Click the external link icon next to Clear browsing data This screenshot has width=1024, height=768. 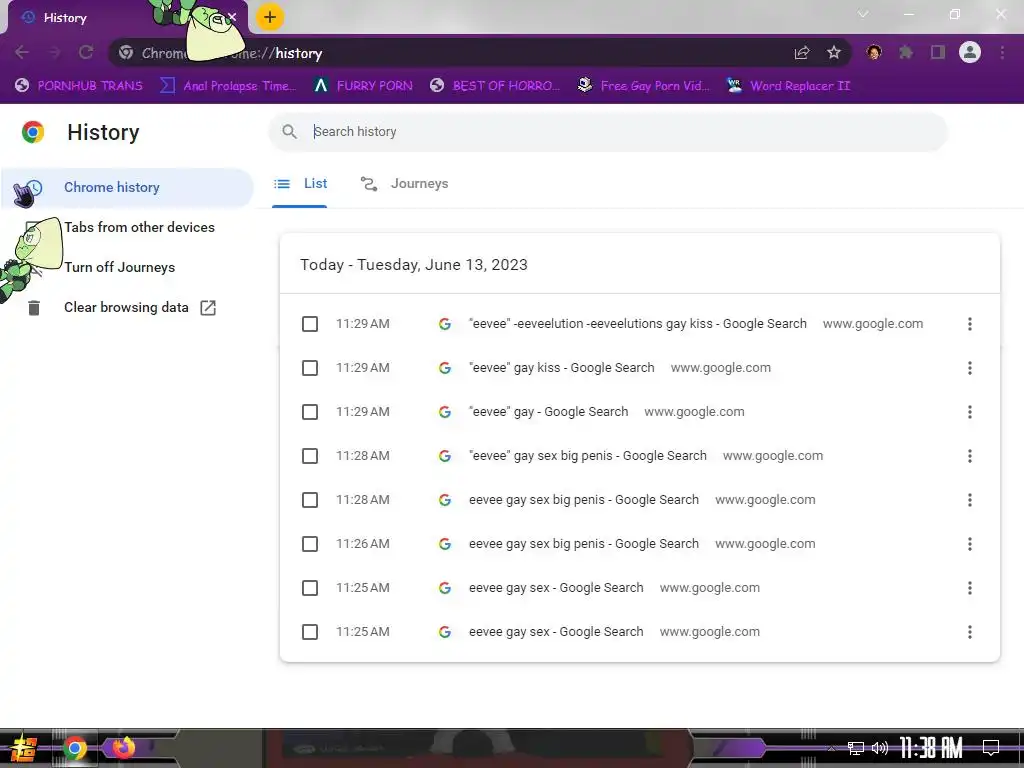pyautogui.click(x=208, y=308)
